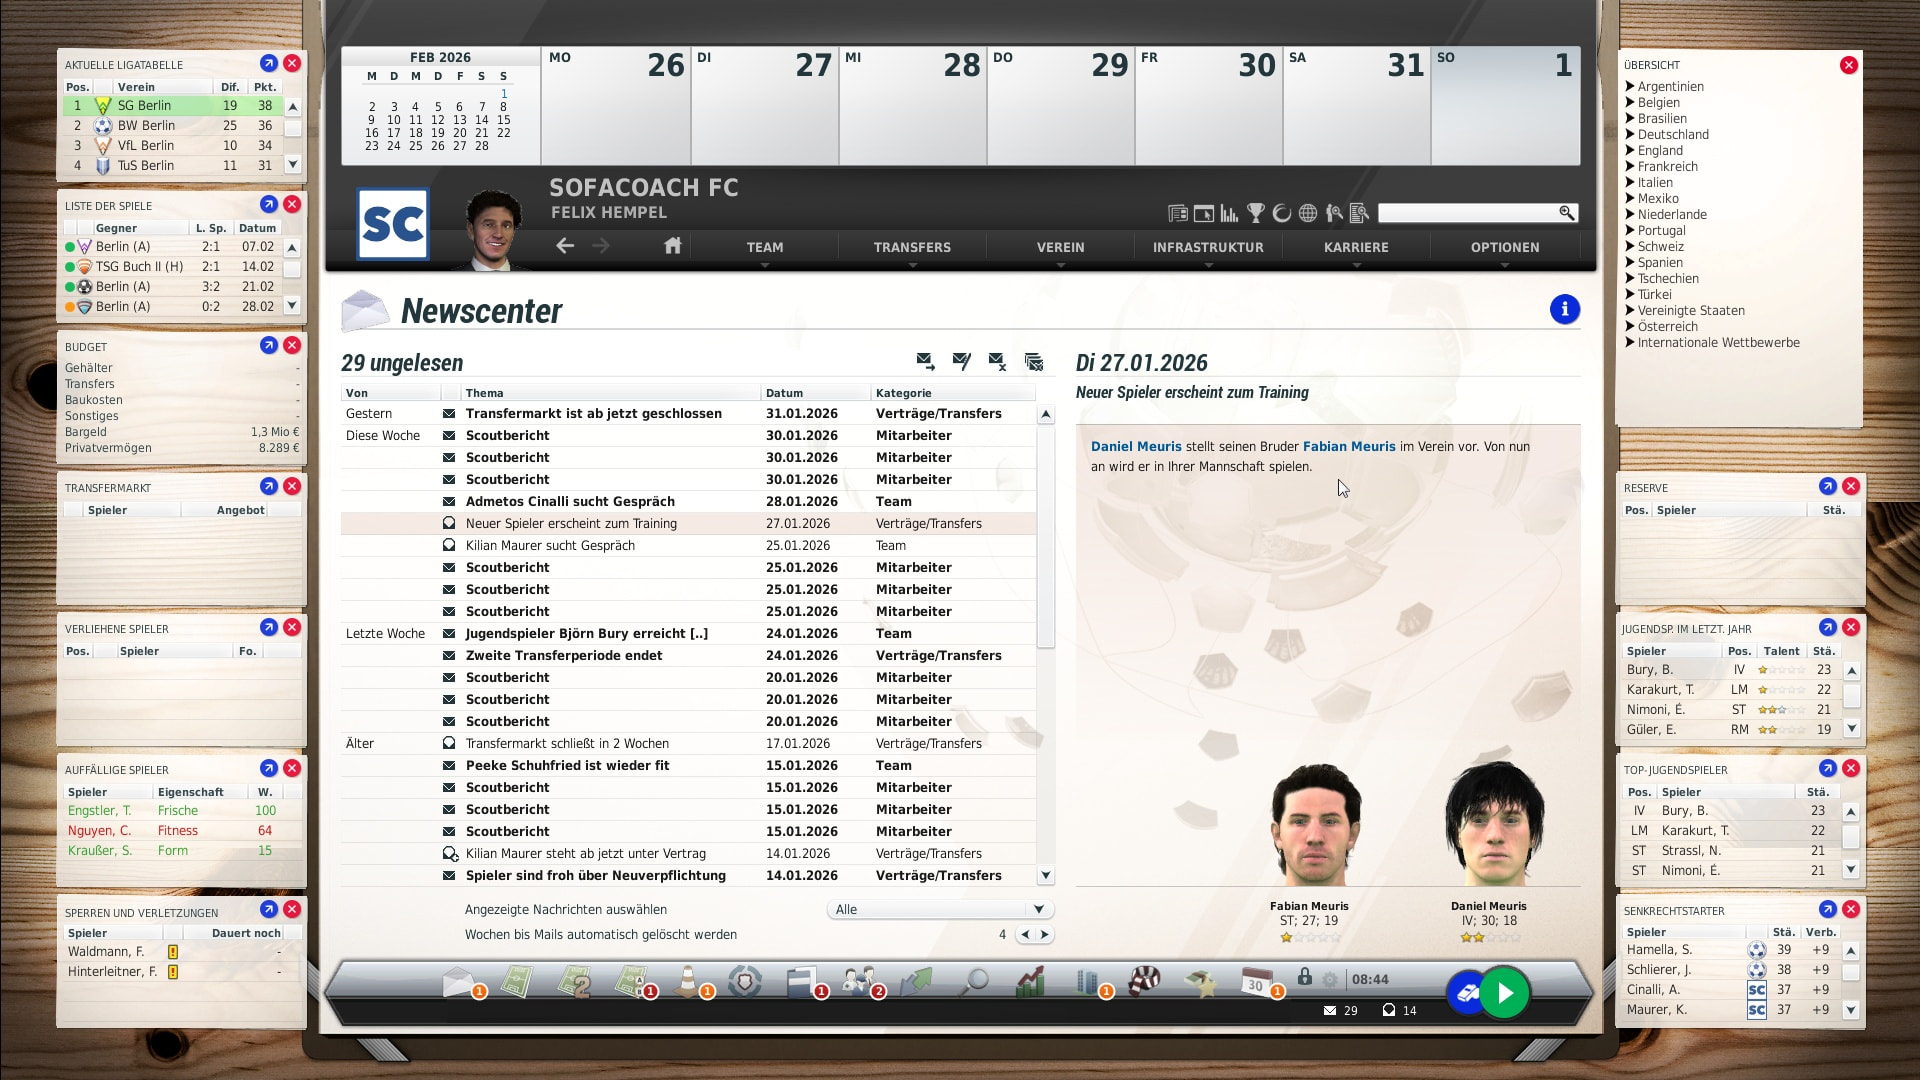Click the trophy icon in header toolbar
The height and width of the screenshot is (1080, 1920).
[x=1256, y=213]
